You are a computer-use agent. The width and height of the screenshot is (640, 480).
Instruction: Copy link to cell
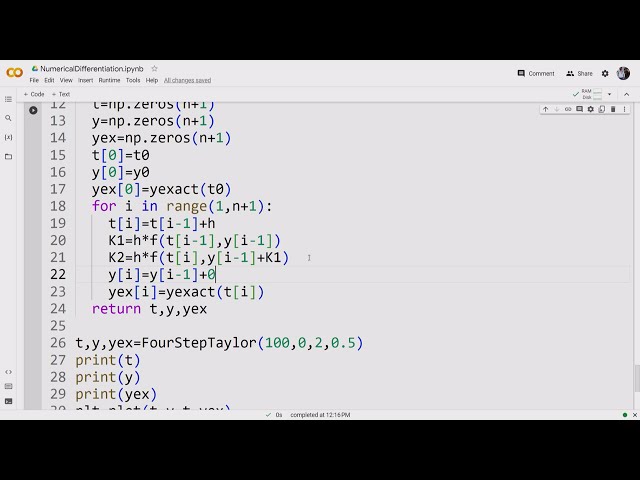coord(568,109)
